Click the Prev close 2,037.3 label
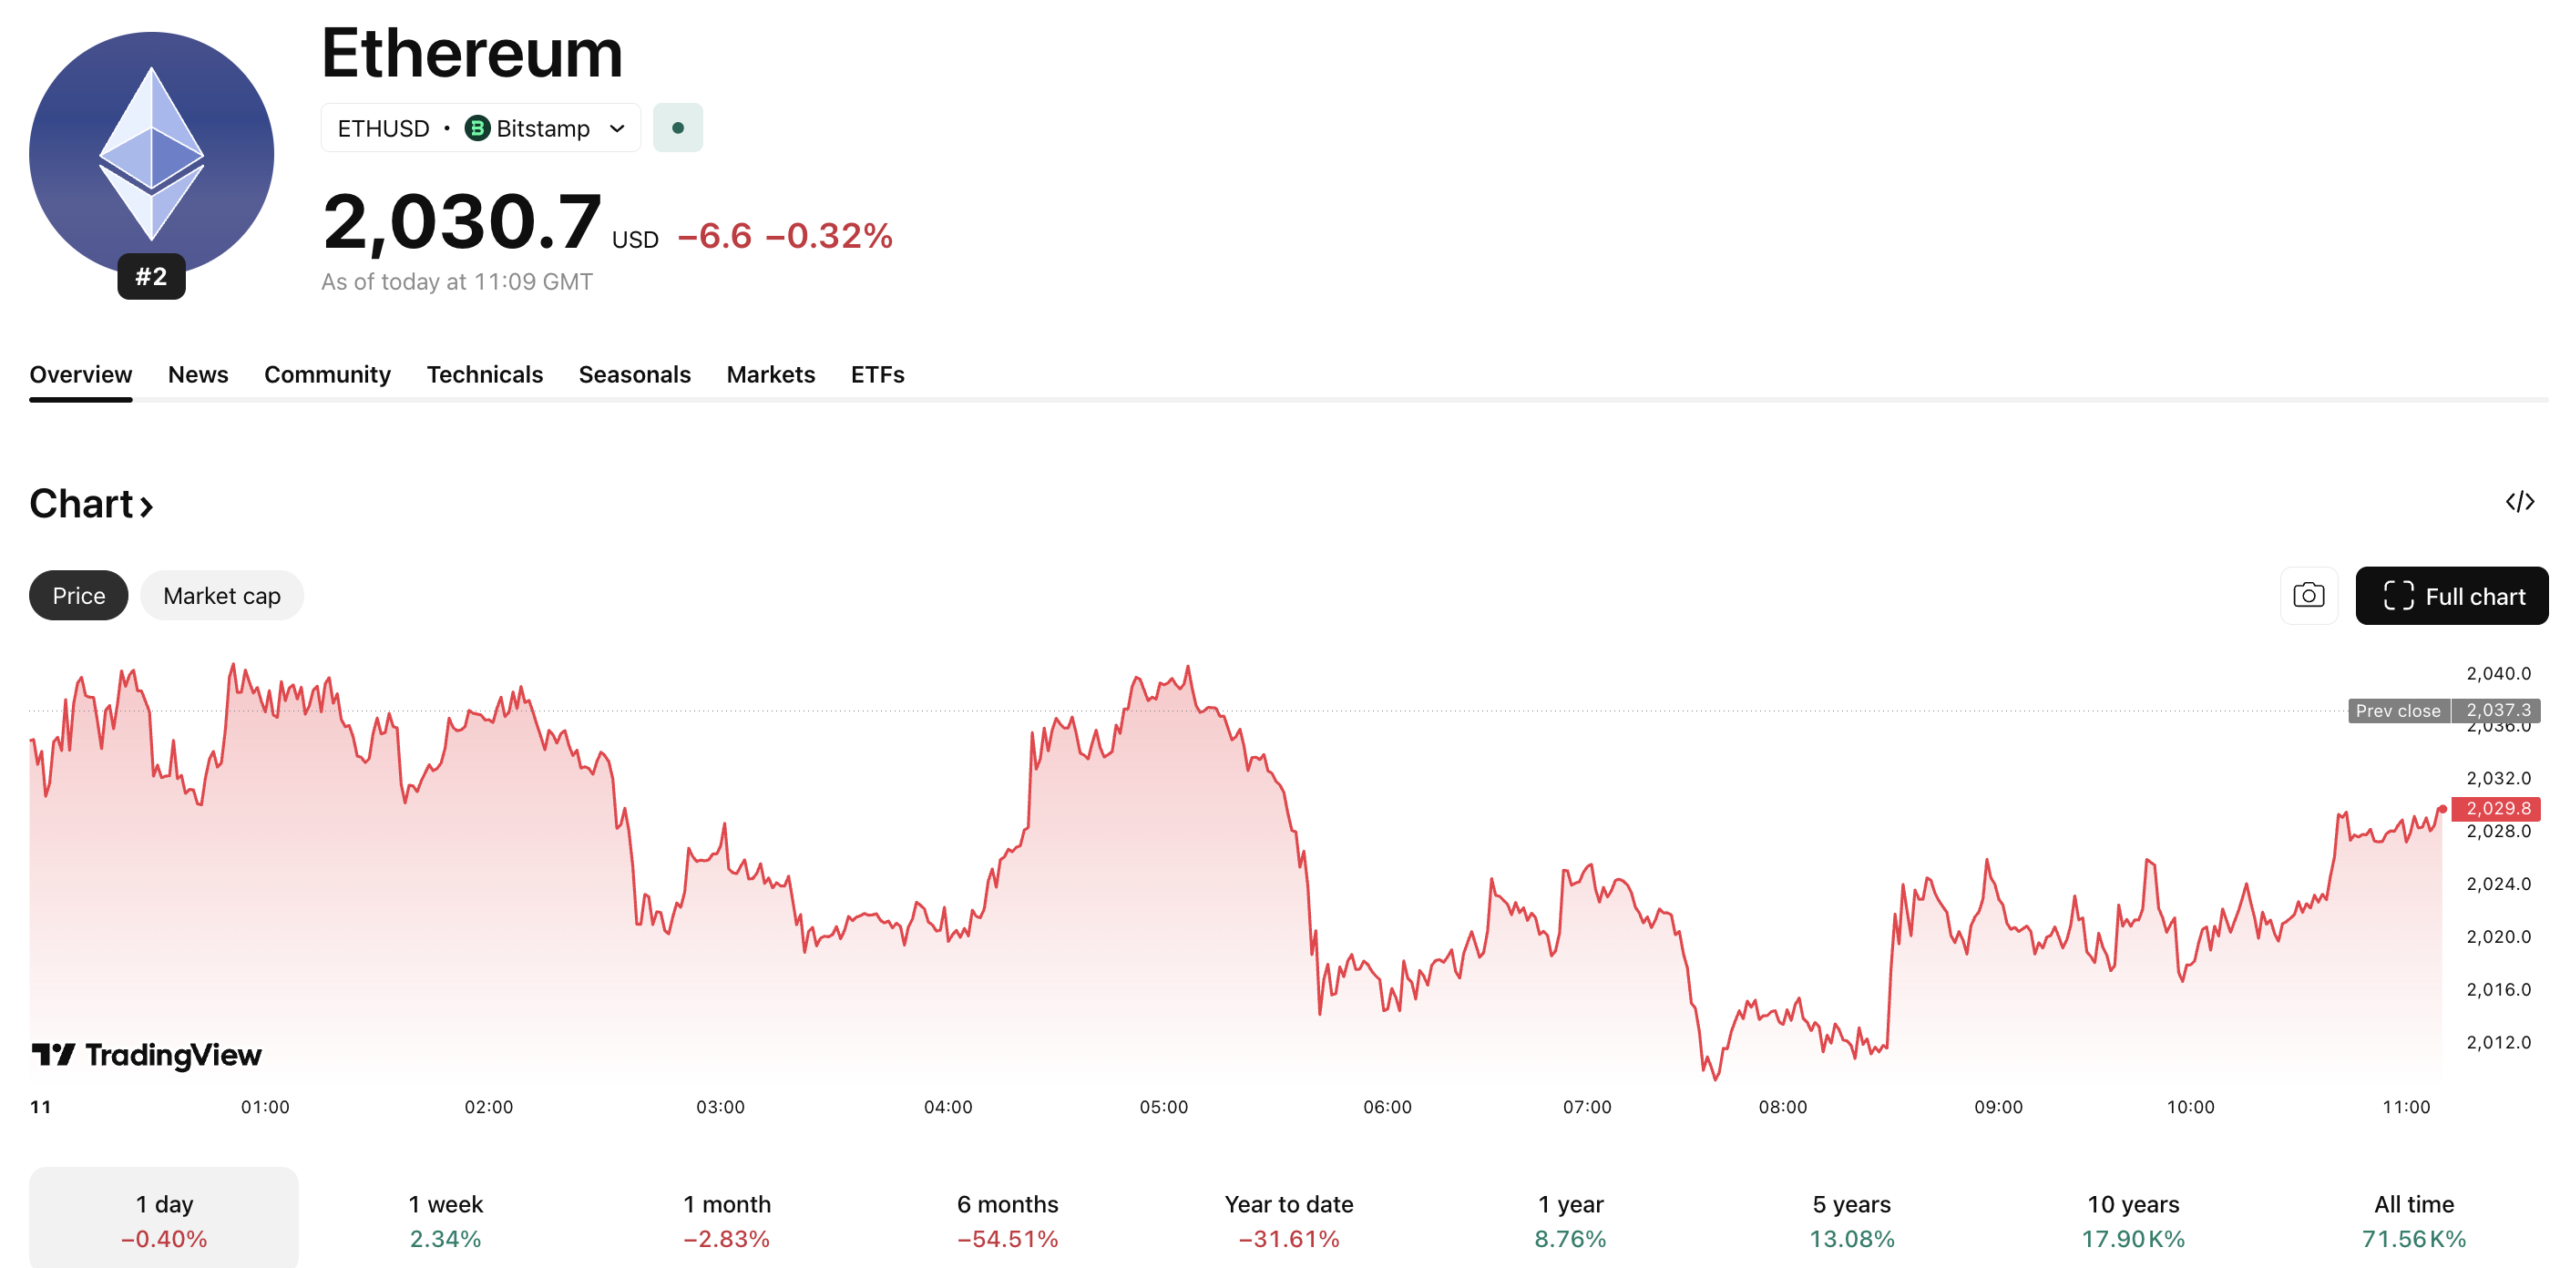2560x1268 pixels. 2444,711
